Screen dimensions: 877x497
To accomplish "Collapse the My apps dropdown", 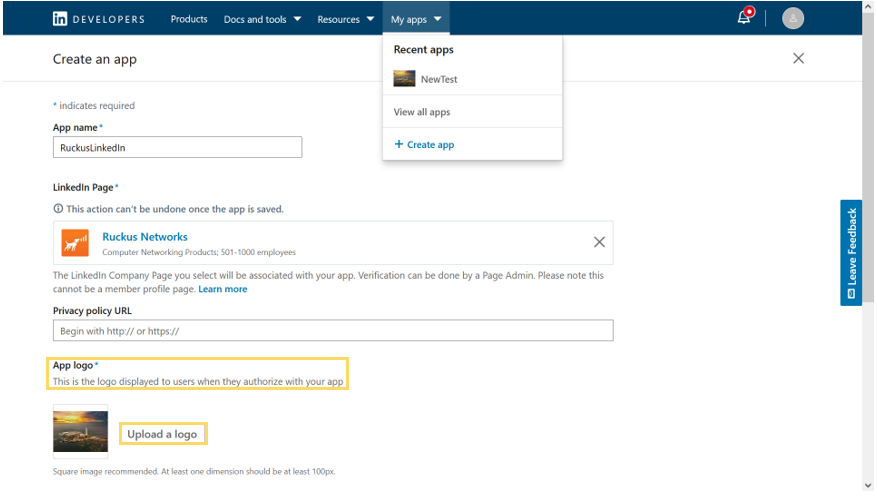I will pos(416,19).
